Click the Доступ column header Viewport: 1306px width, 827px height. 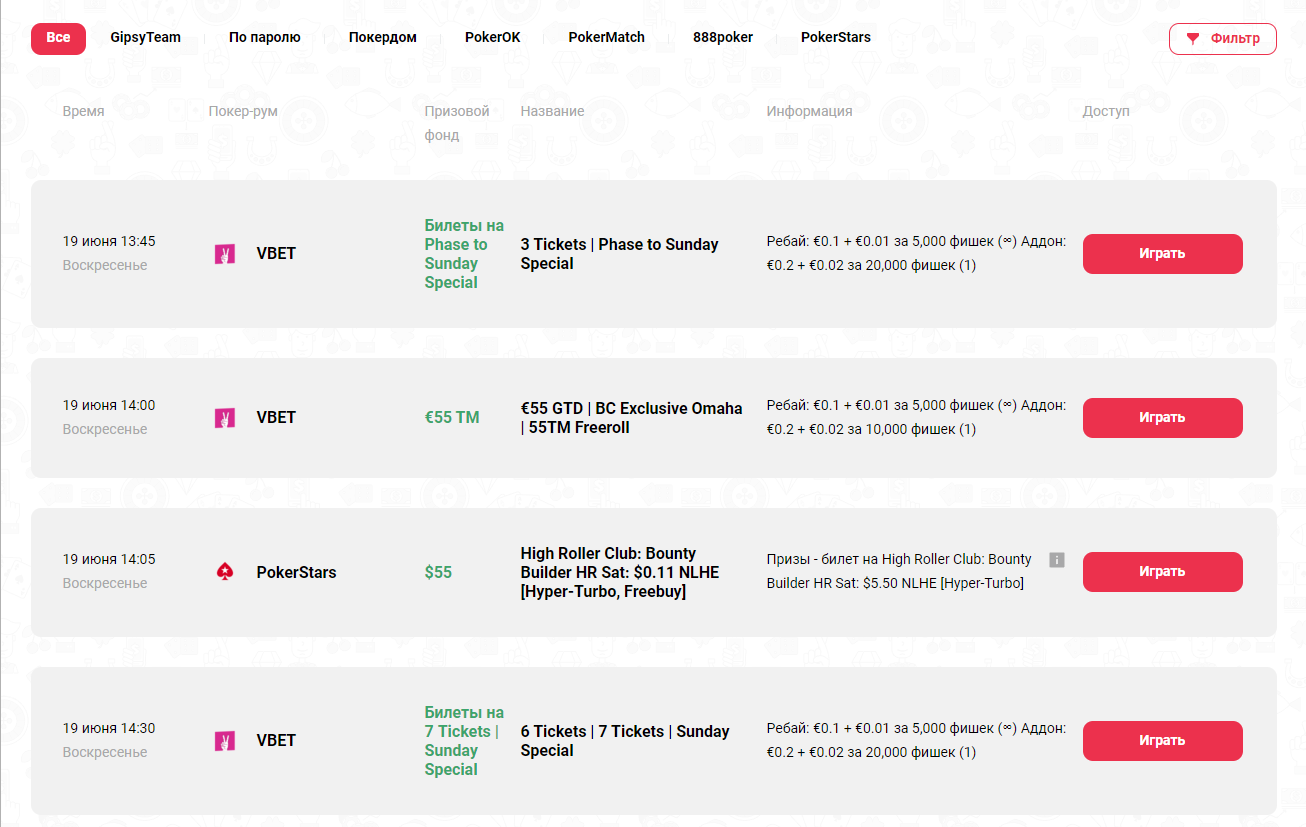(x=1106, y=111)
